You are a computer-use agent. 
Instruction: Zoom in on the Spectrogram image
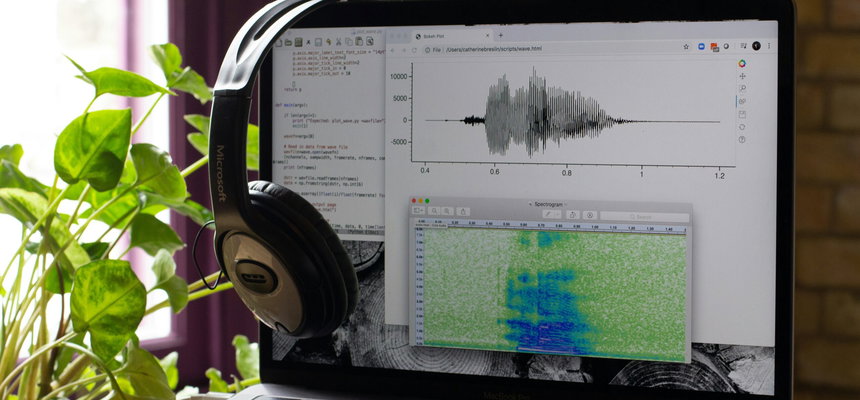point(446,212)
